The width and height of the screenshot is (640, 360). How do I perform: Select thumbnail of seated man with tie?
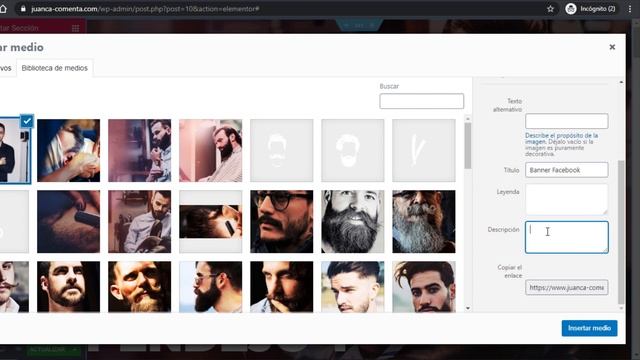[x=140, y=222]
